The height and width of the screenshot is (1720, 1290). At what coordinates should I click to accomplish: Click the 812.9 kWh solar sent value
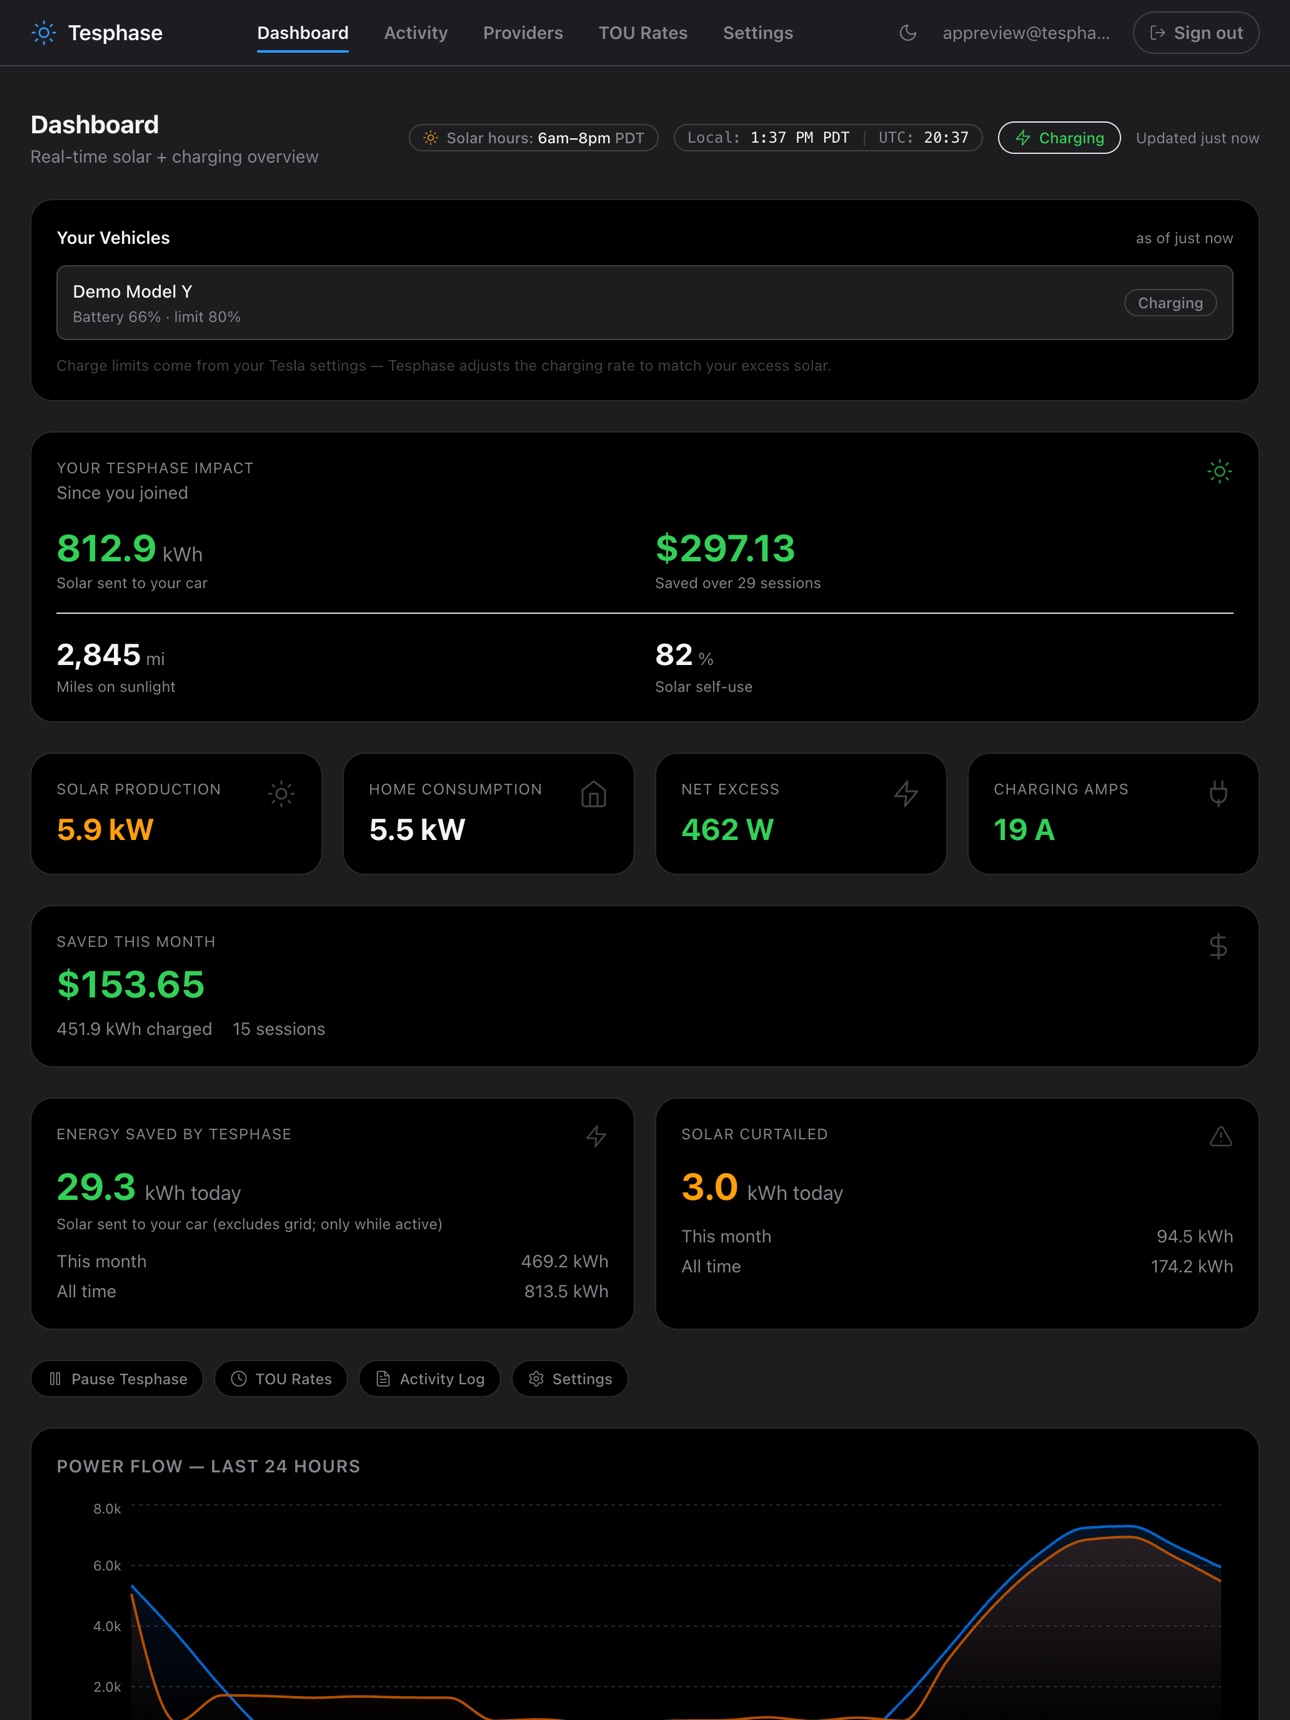tap(130, 549)
